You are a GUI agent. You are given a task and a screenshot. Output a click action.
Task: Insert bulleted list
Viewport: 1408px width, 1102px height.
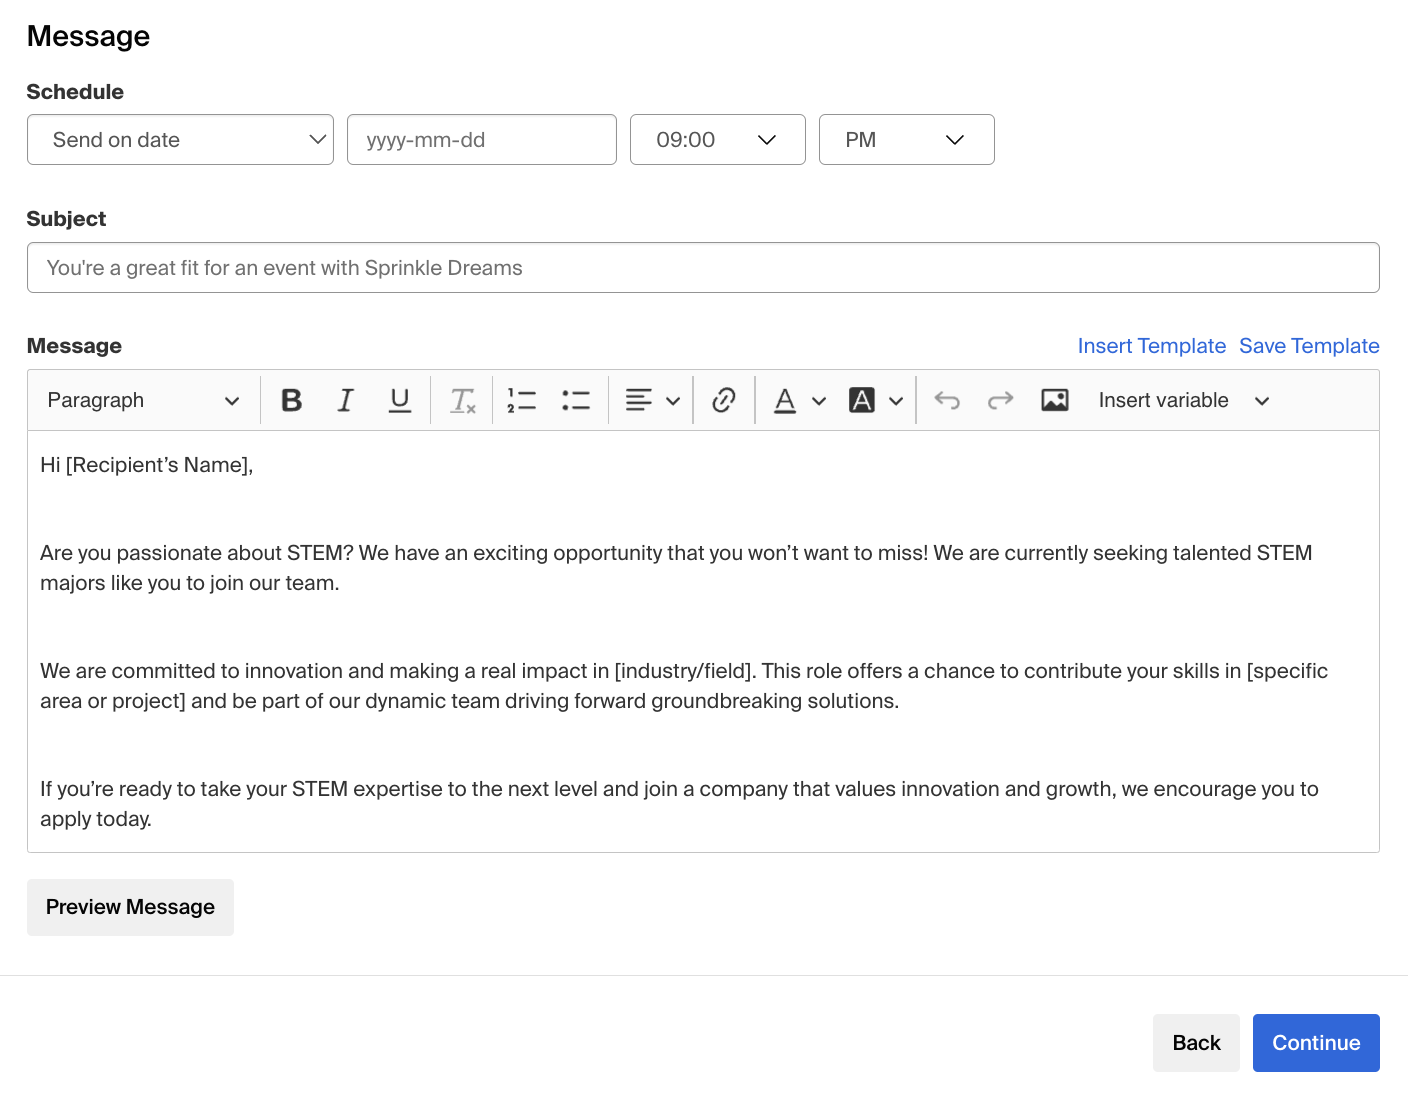[576, 400]
